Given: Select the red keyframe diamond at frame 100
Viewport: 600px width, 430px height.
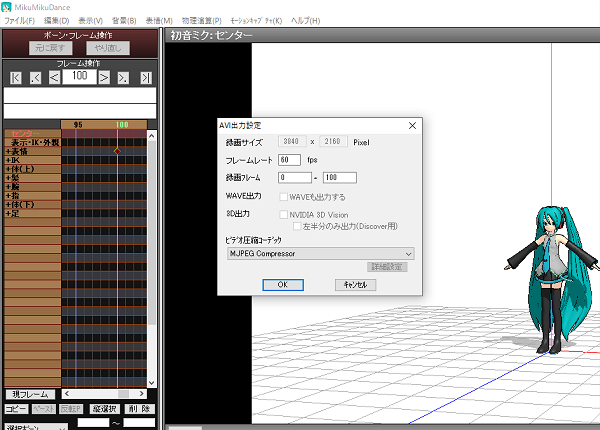Looking at the screenshot, I should click(117, 151).
